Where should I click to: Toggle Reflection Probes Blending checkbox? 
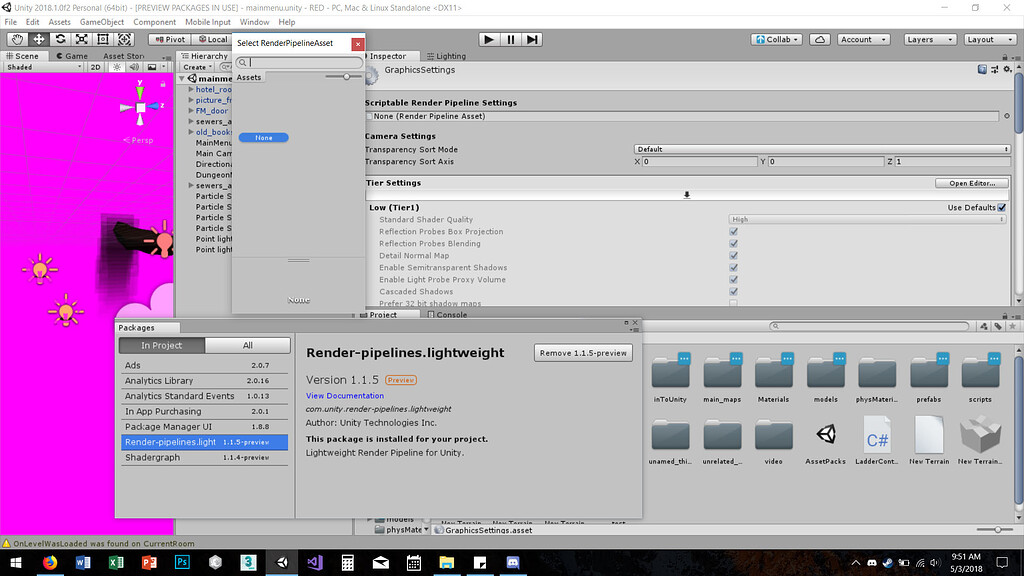733,244
